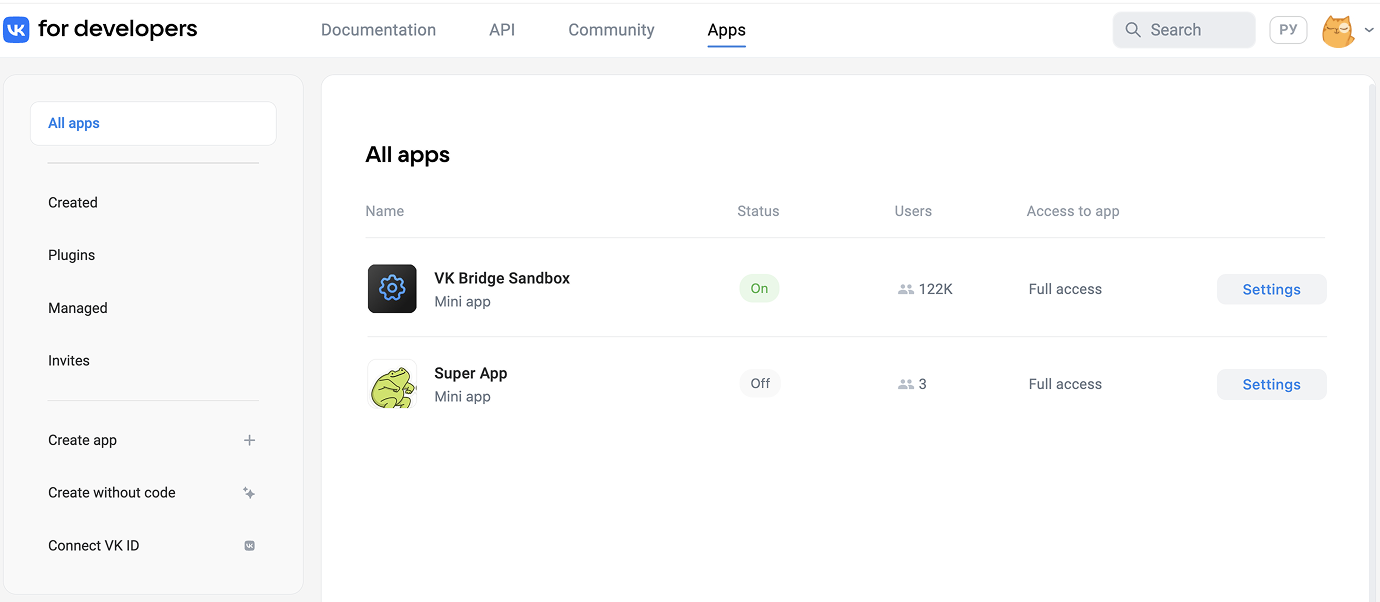Click Full access in VK Bridge Sandbox row
The height and width of the screenshot is (602, 1380).
[x=1065, y=289]
